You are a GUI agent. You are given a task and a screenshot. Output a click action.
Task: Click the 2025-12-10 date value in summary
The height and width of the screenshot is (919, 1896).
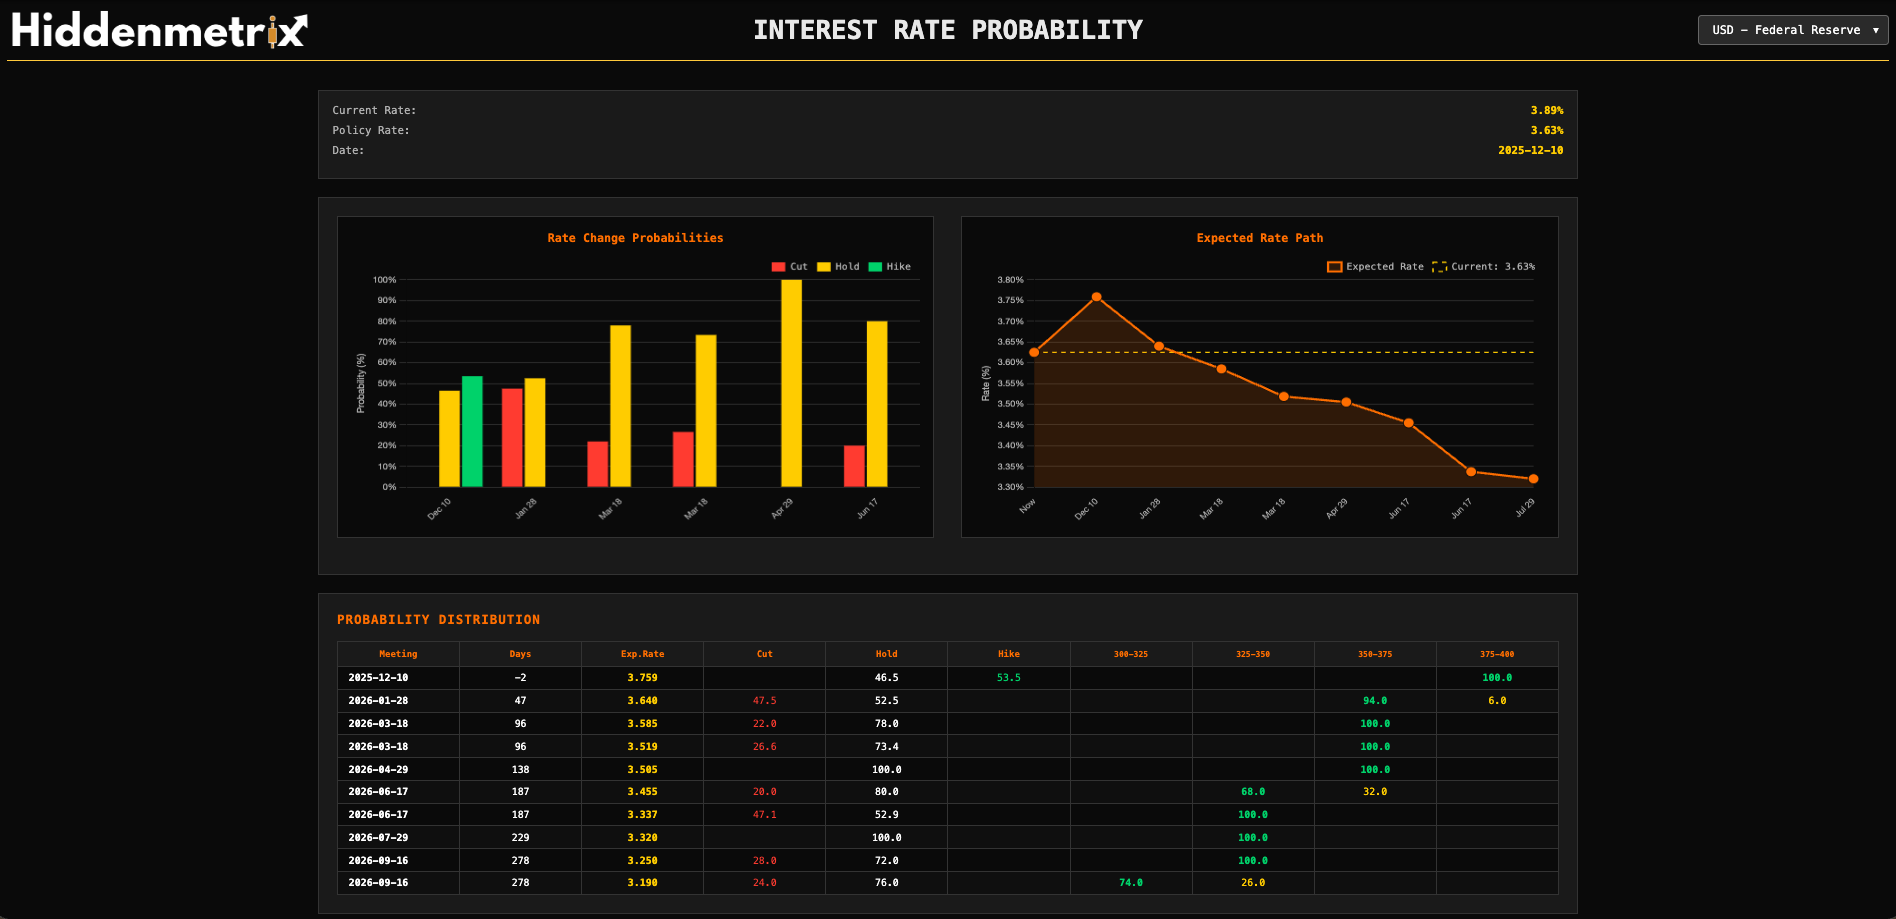[1530, 150]
